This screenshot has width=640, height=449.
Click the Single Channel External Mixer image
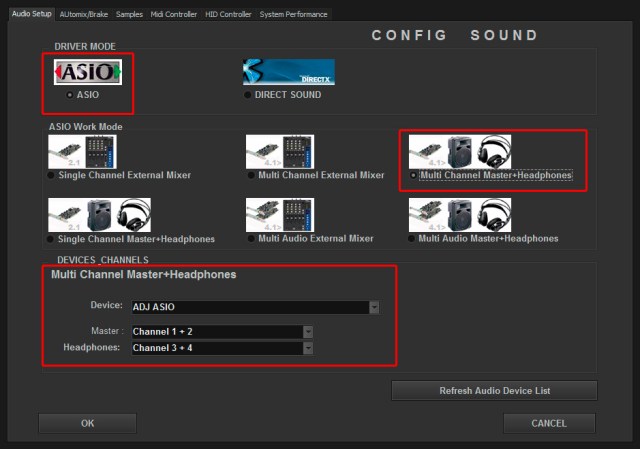coord(82,151)
